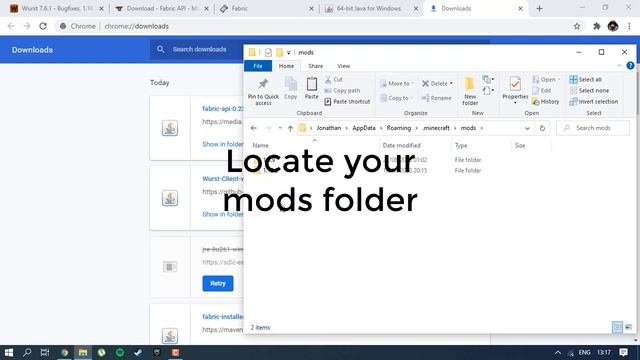Expand Open dropdown in ribbon

[559, 80]
